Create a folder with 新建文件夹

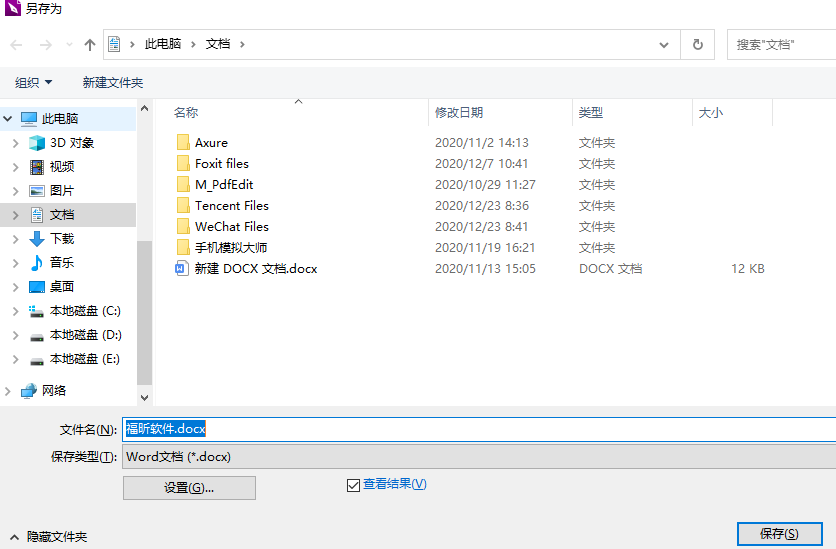tap(113, 83)
